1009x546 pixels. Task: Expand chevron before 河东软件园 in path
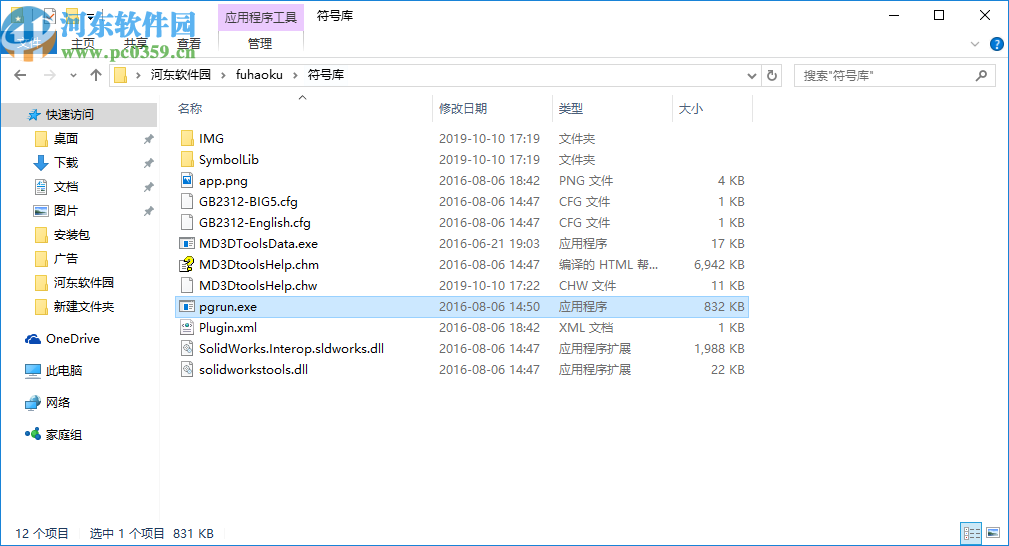pyautogui.click(x=138, y=75)
